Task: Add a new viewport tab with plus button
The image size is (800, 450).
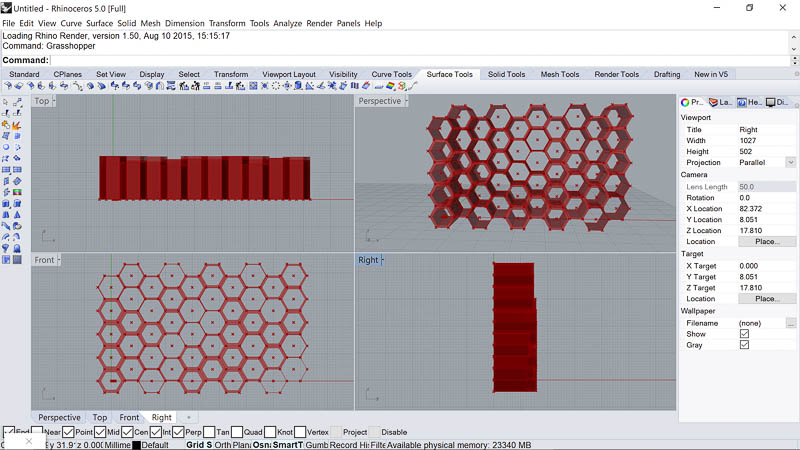Action: (x=188, y=417)
